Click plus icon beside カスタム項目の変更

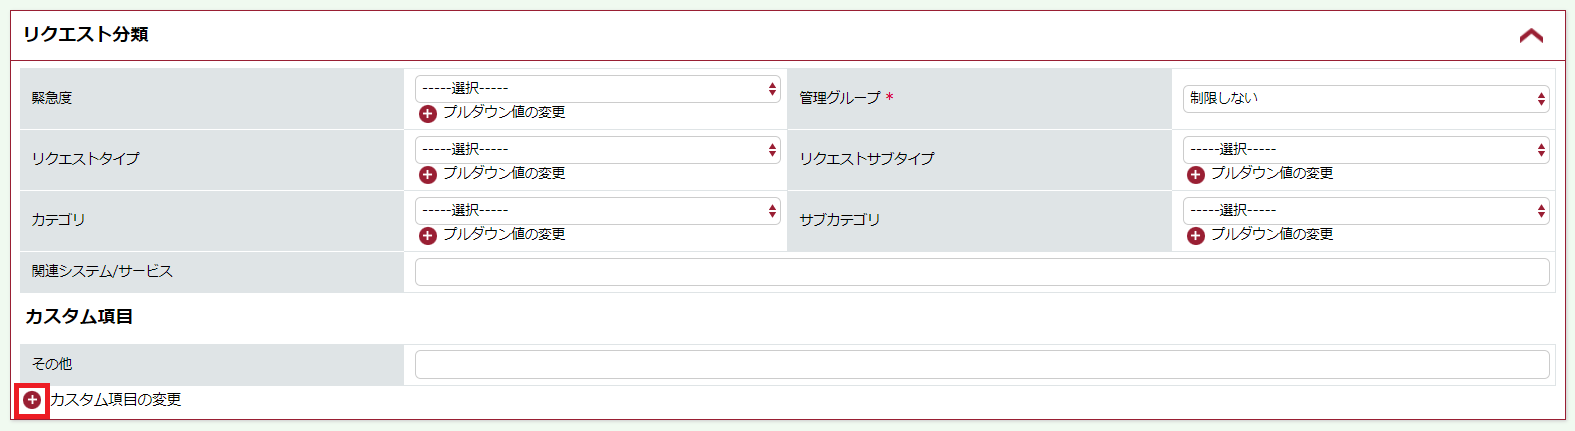click(32, 400)
